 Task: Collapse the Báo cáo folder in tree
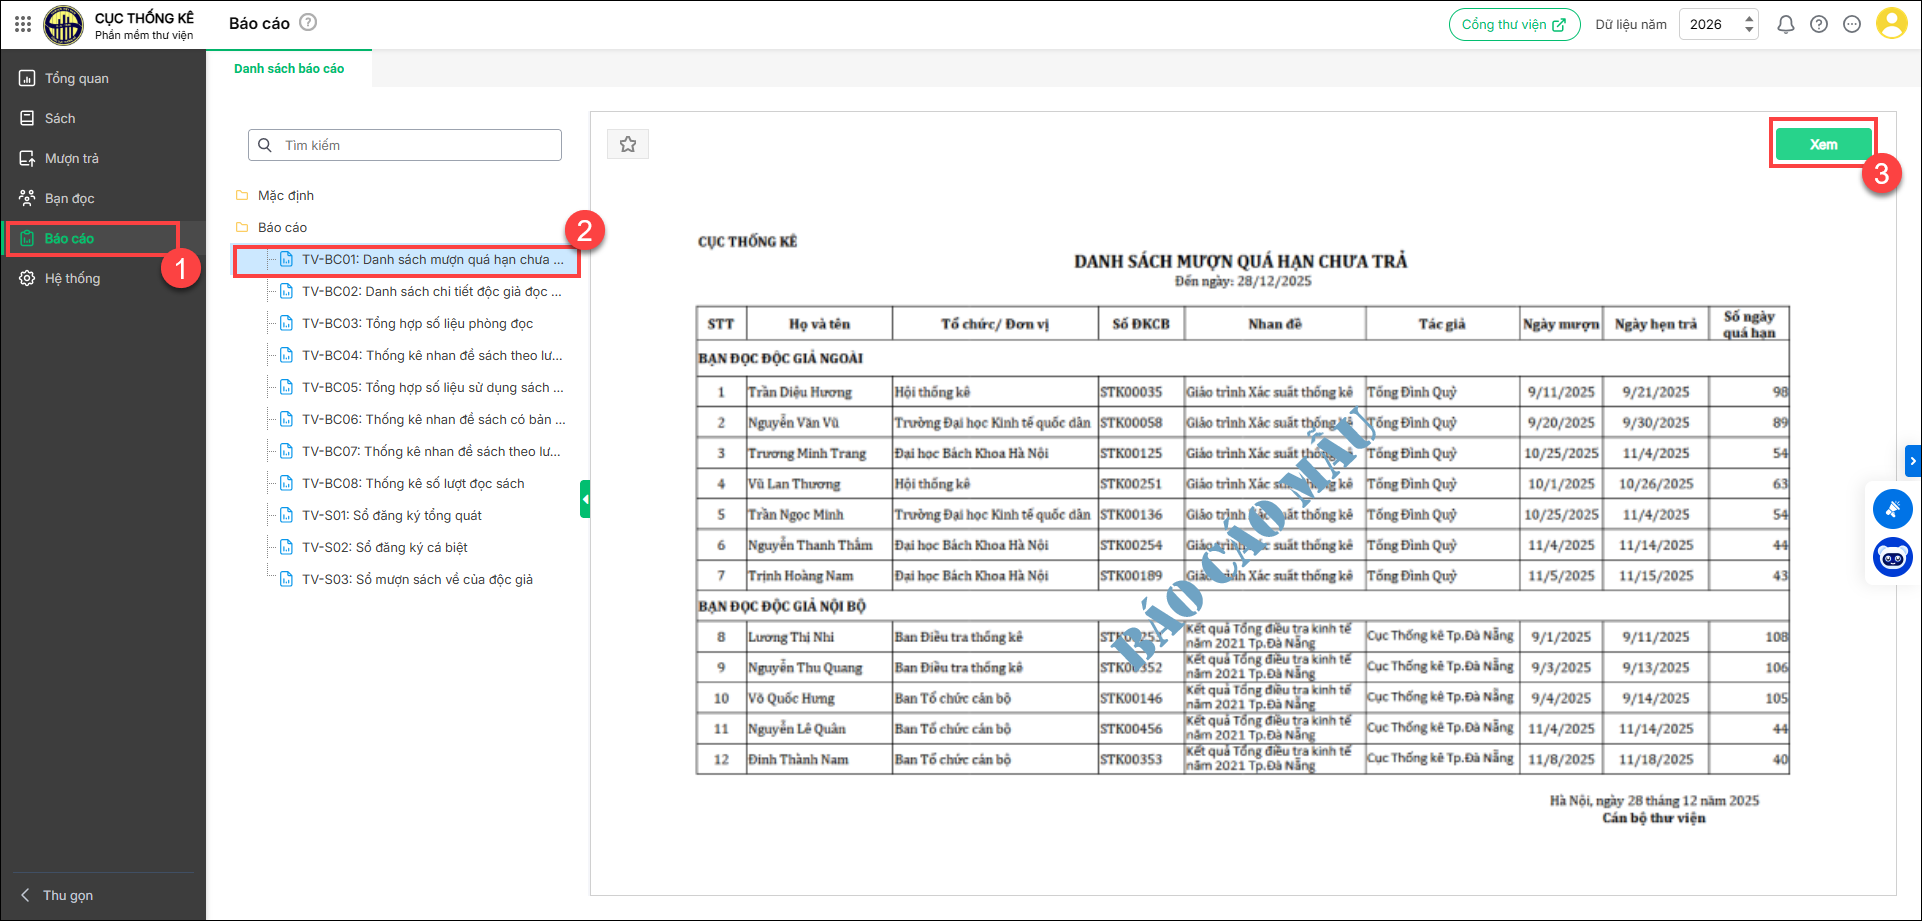[x=282, y=227]
